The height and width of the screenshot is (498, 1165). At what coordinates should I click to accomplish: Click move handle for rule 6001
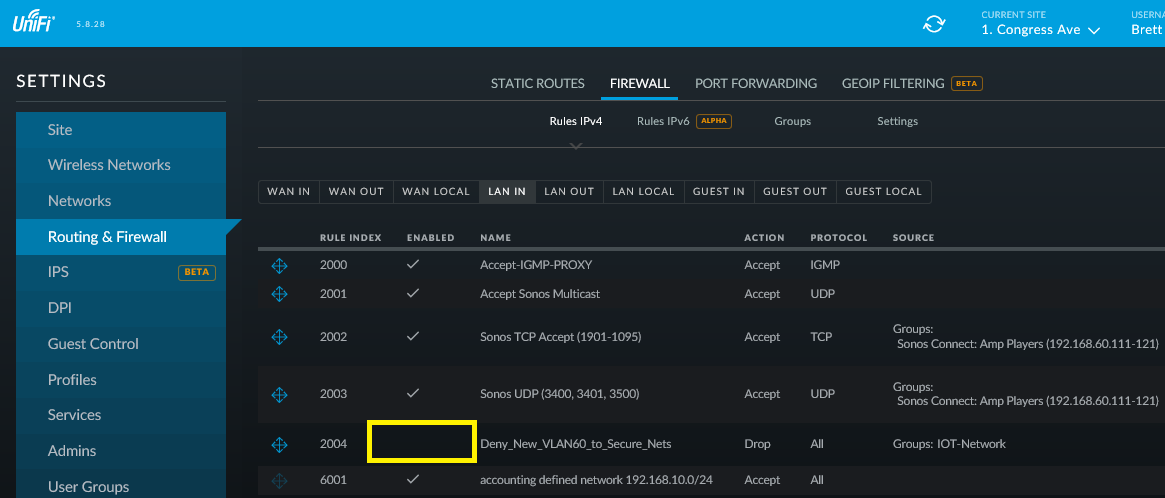279,480
